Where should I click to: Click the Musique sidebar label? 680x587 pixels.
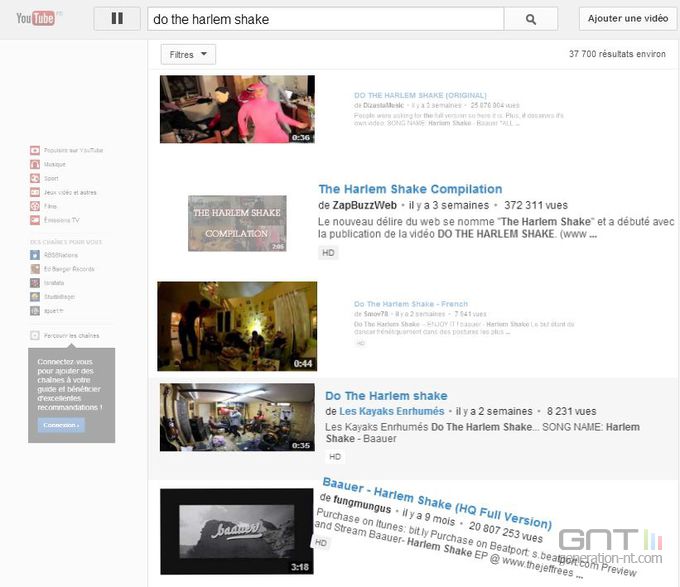(x=55, y=164)
